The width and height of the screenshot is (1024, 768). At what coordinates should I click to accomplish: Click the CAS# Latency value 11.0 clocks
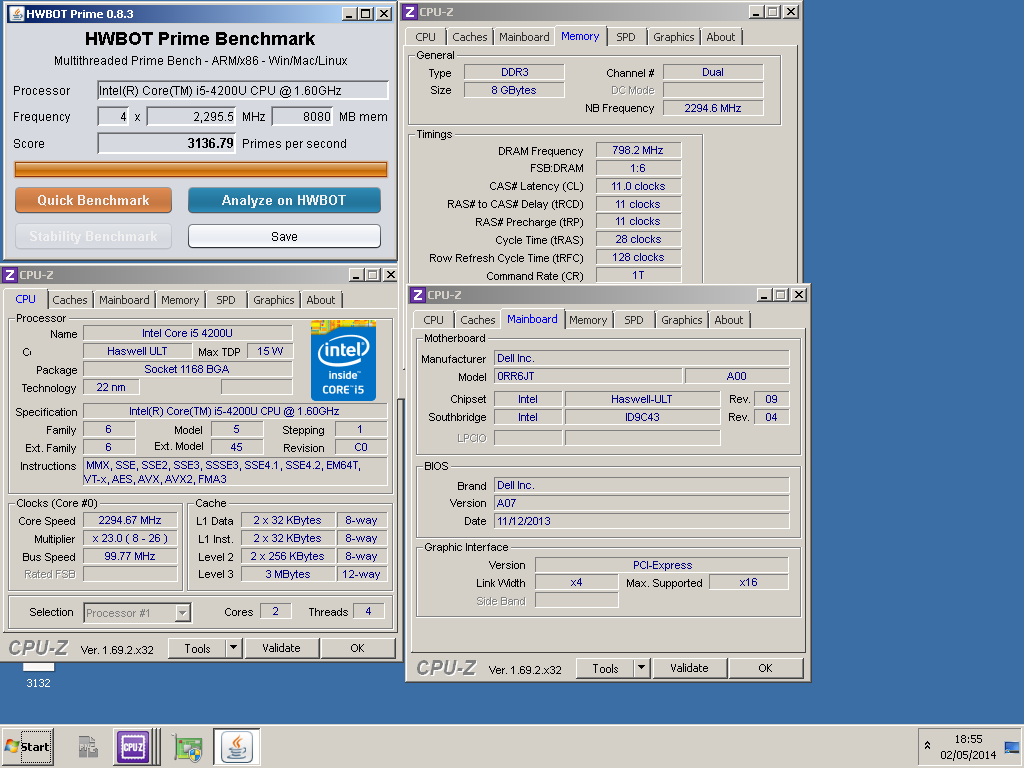pos(638,186)
